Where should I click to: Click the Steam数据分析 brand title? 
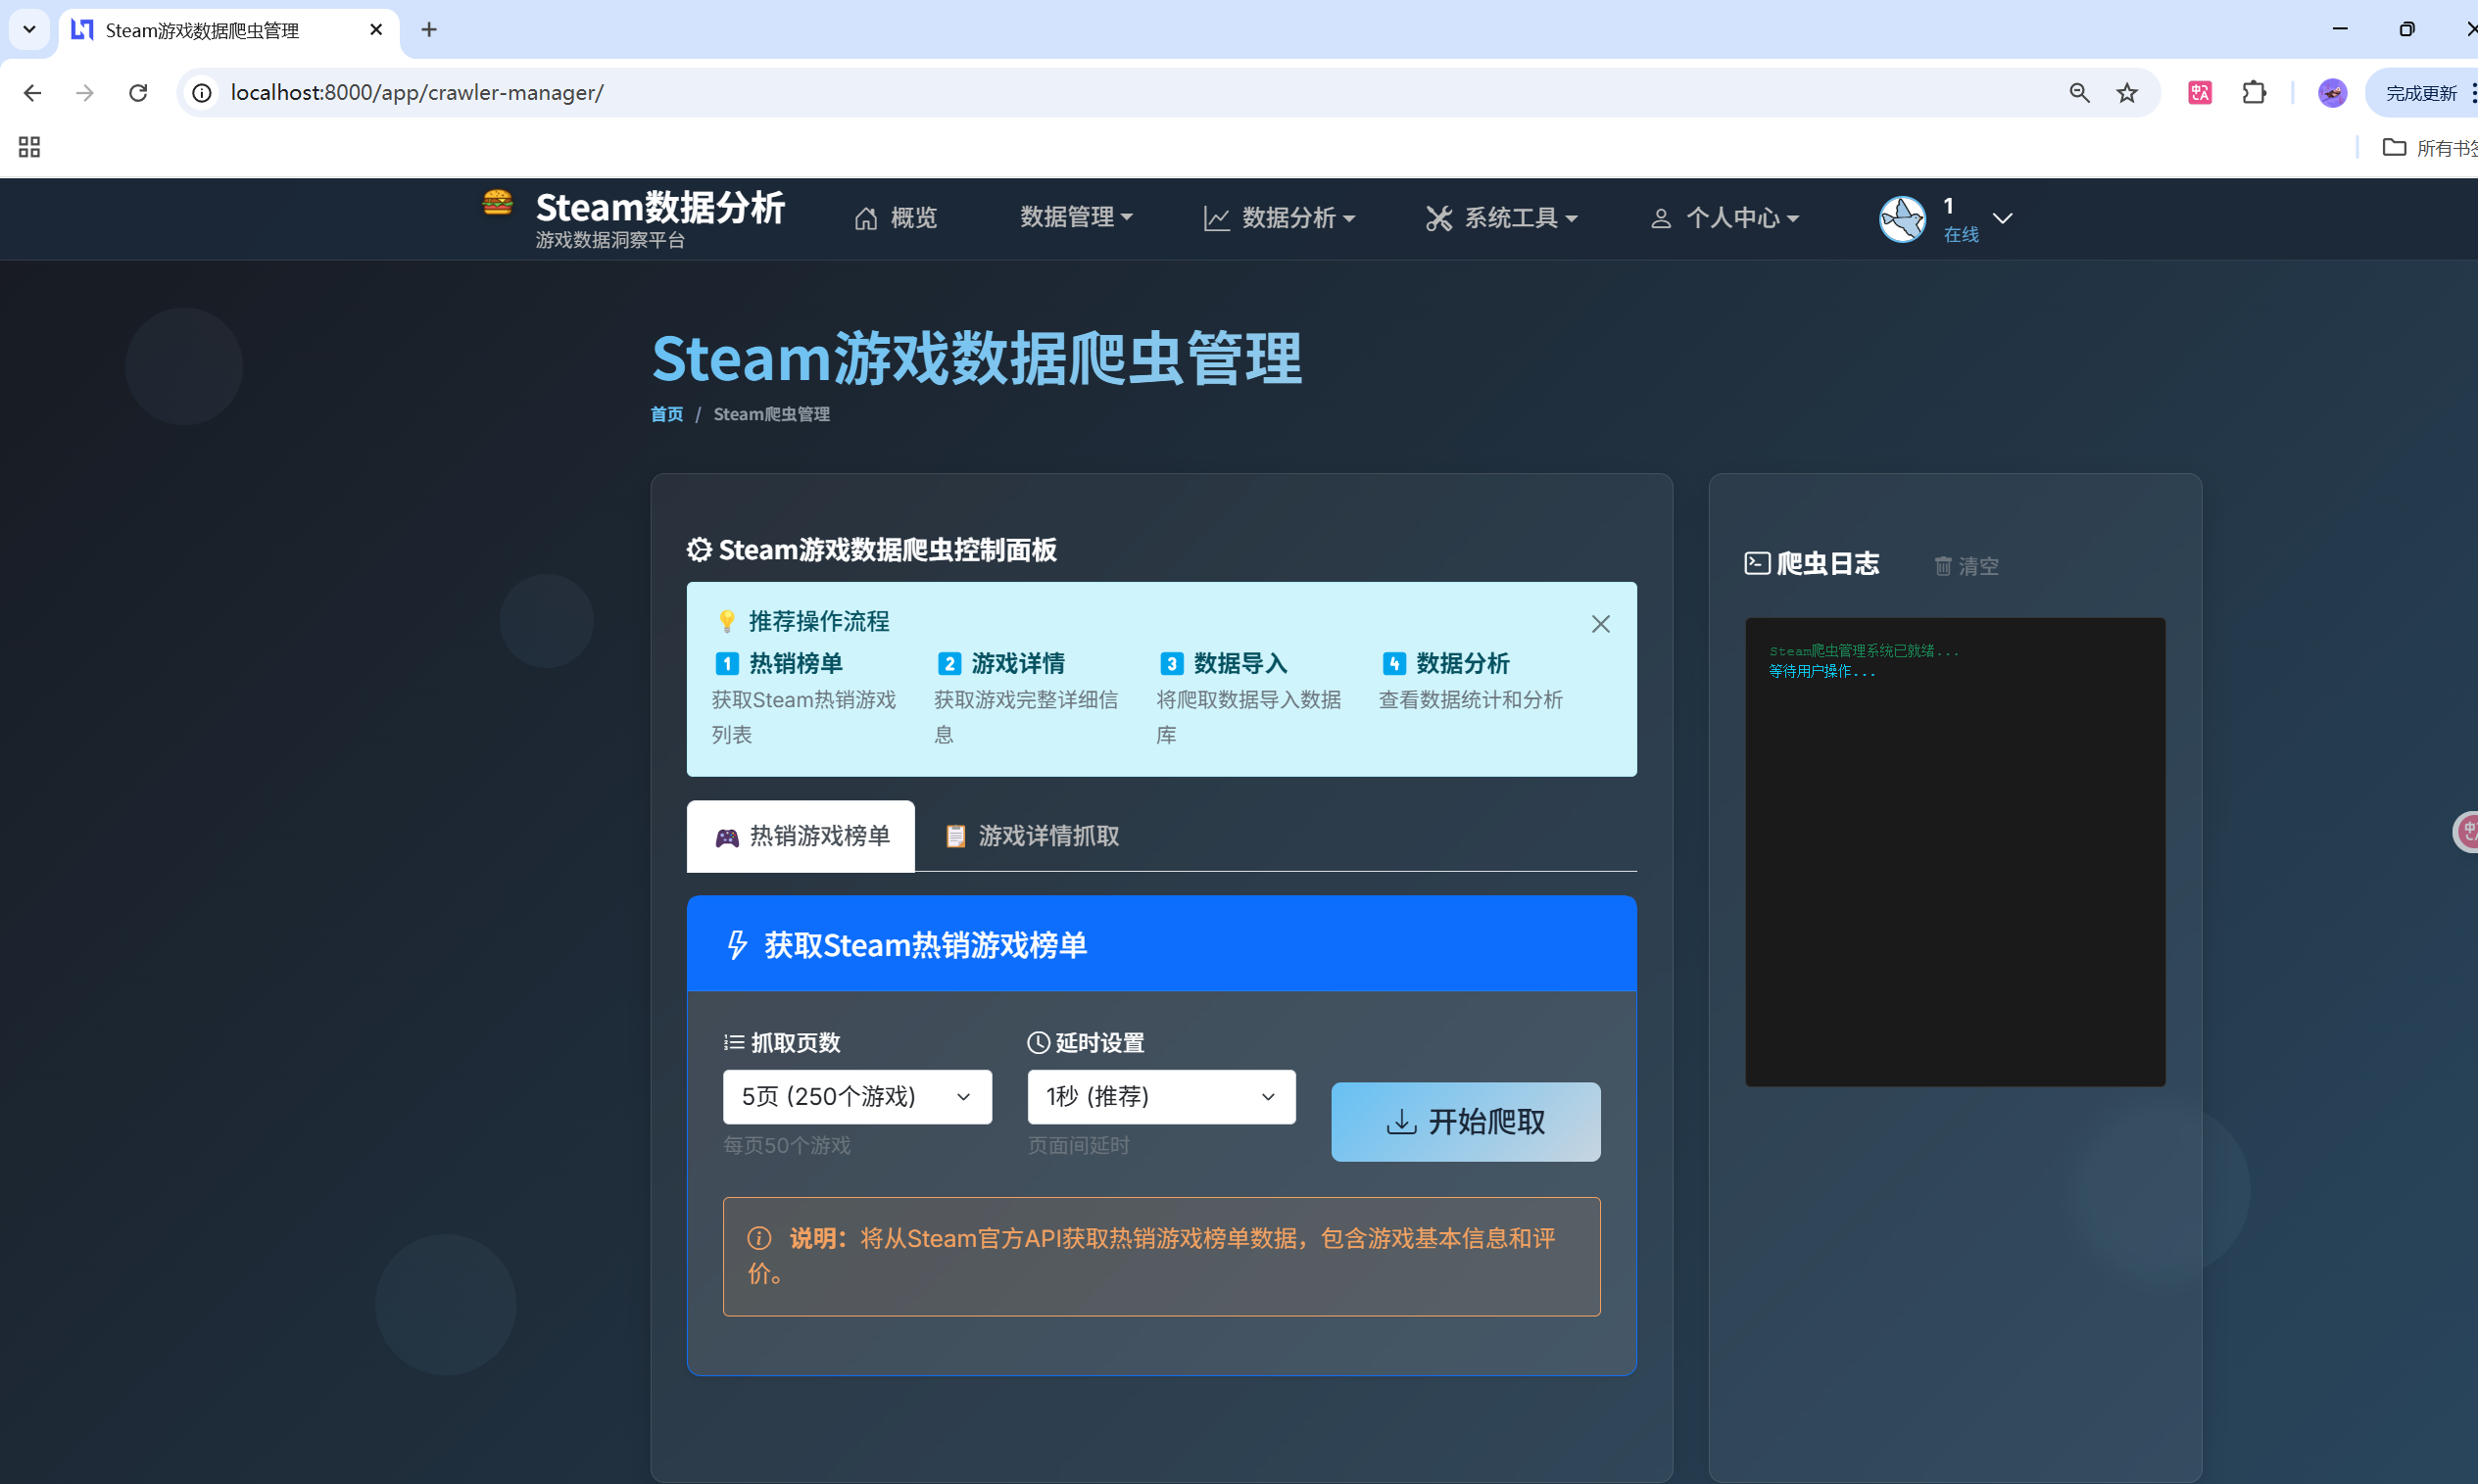660,208
